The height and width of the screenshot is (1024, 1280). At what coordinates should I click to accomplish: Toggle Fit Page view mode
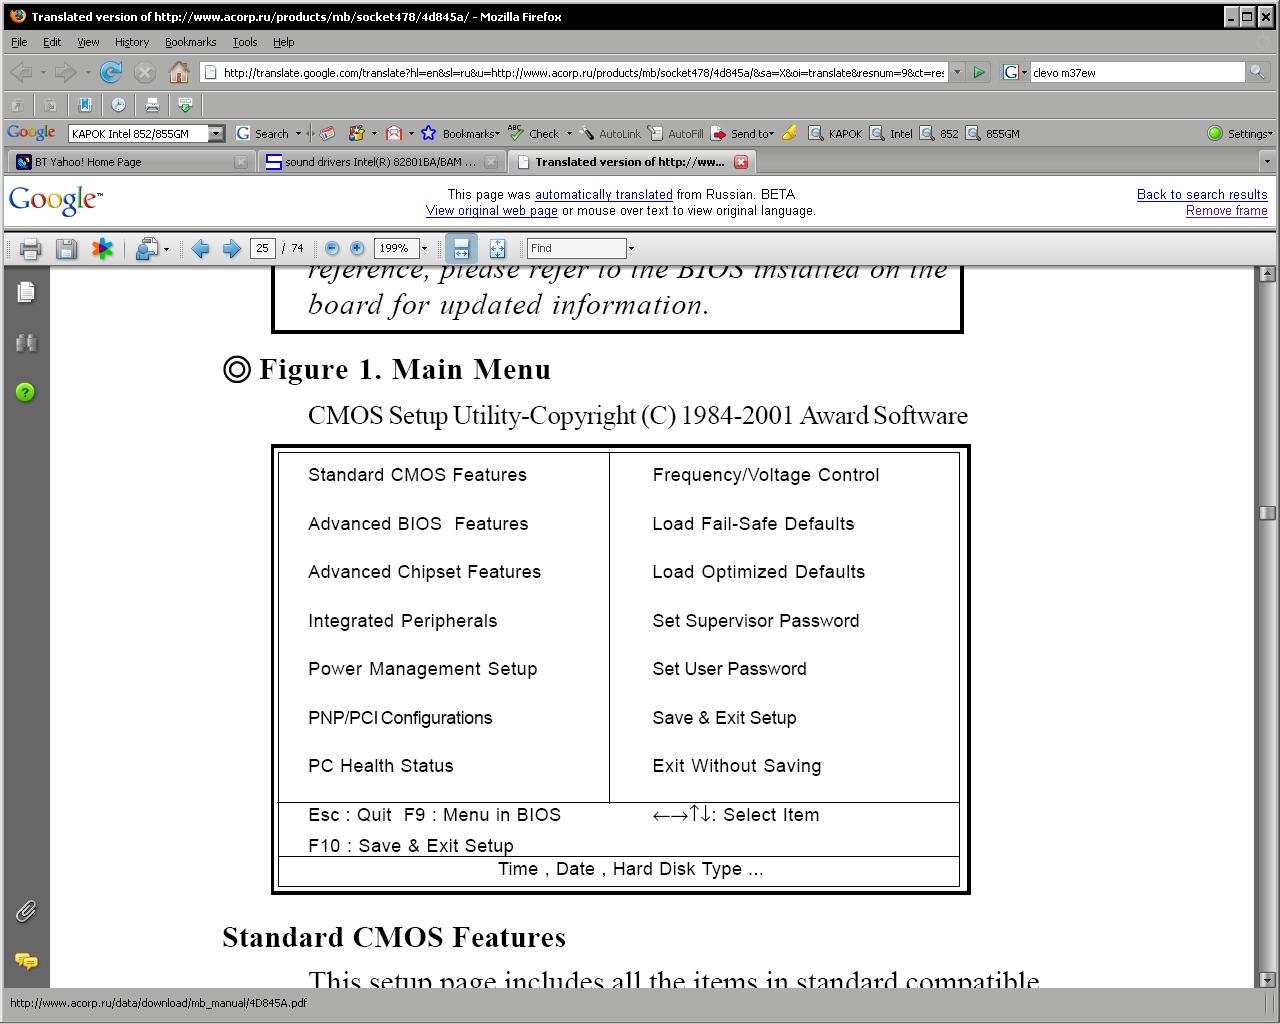click(497, 248)
